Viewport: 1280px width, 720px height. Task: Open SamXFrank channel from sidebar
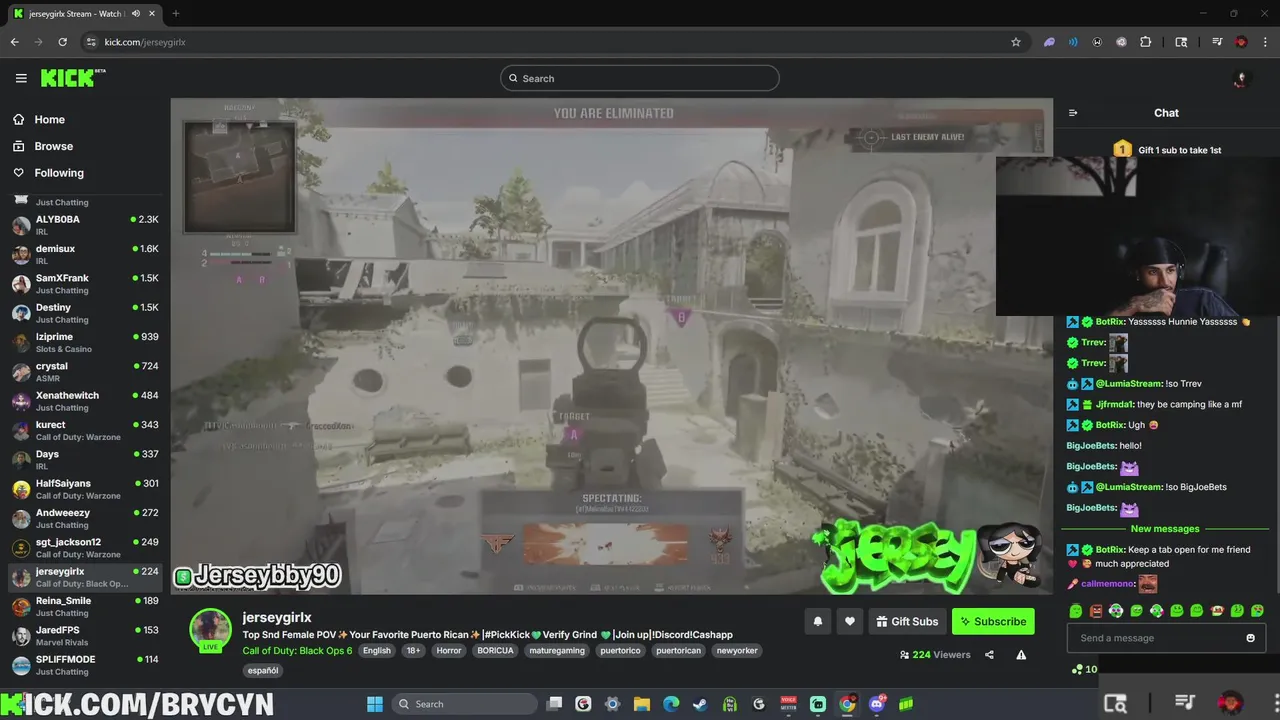click(x=85, y=284)
